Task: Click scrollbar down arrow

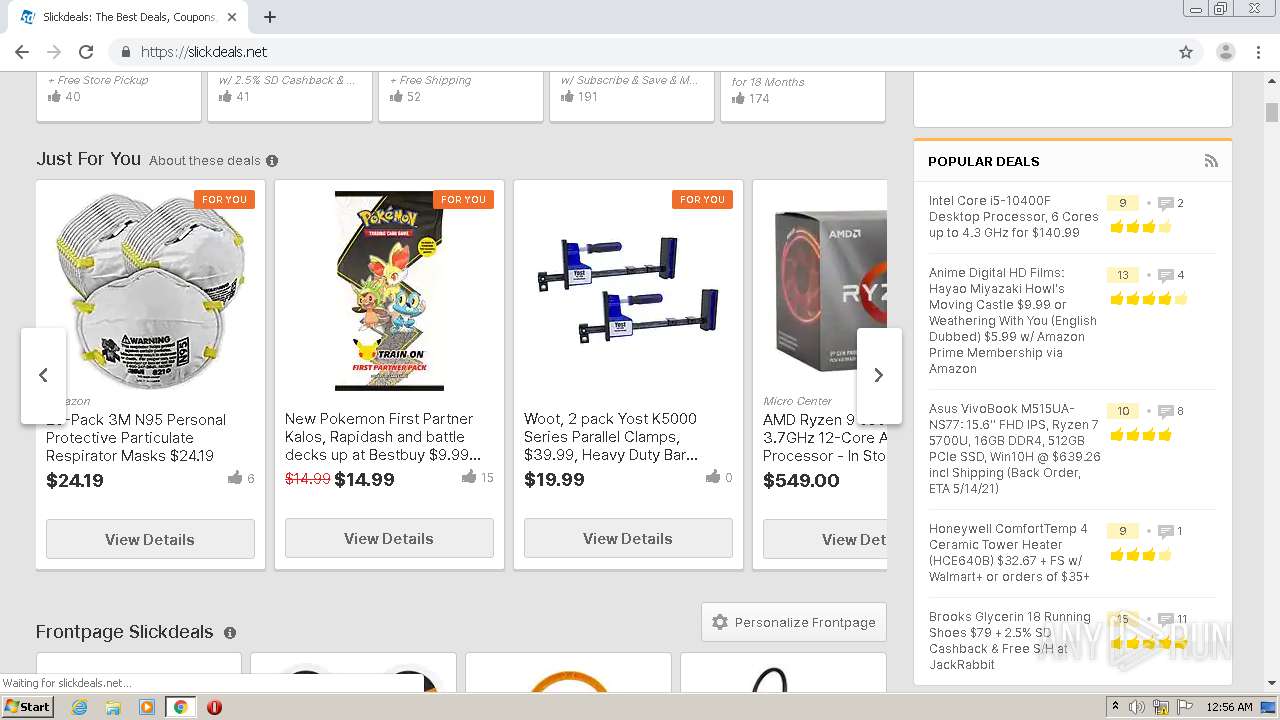Action: pos(1272,683)
